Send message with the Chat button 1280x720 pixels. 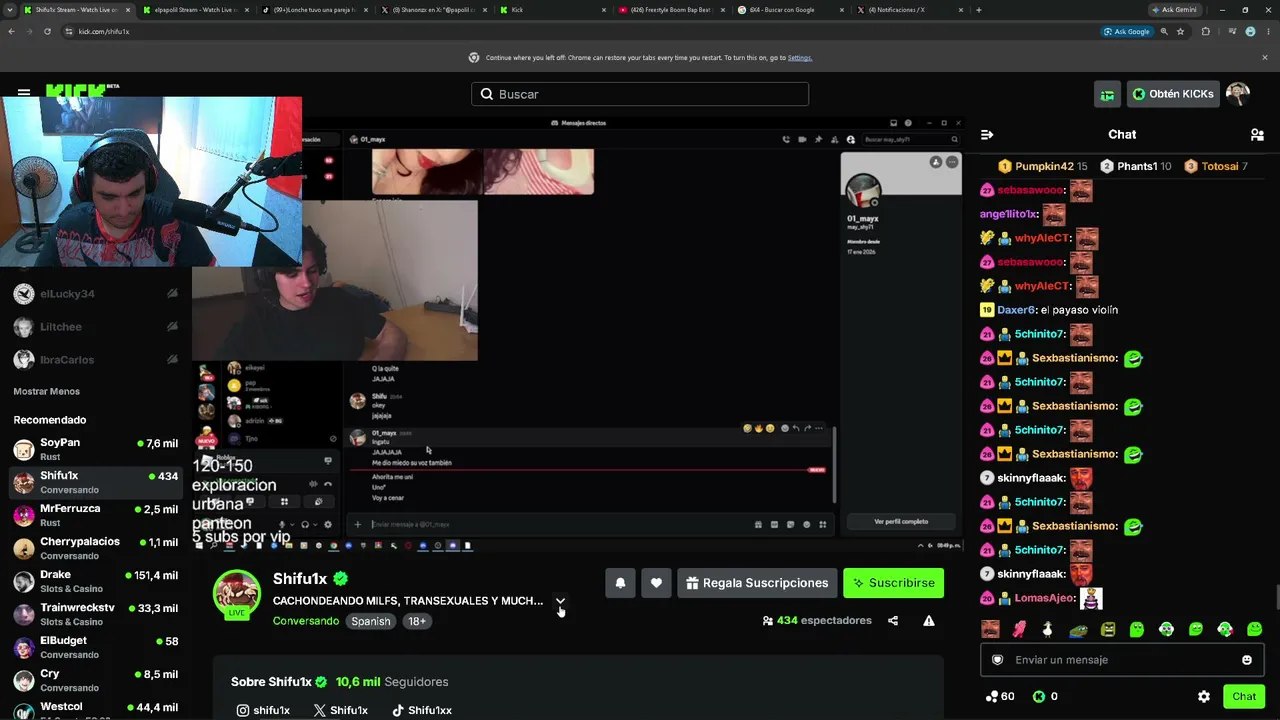click(1244, 696)
